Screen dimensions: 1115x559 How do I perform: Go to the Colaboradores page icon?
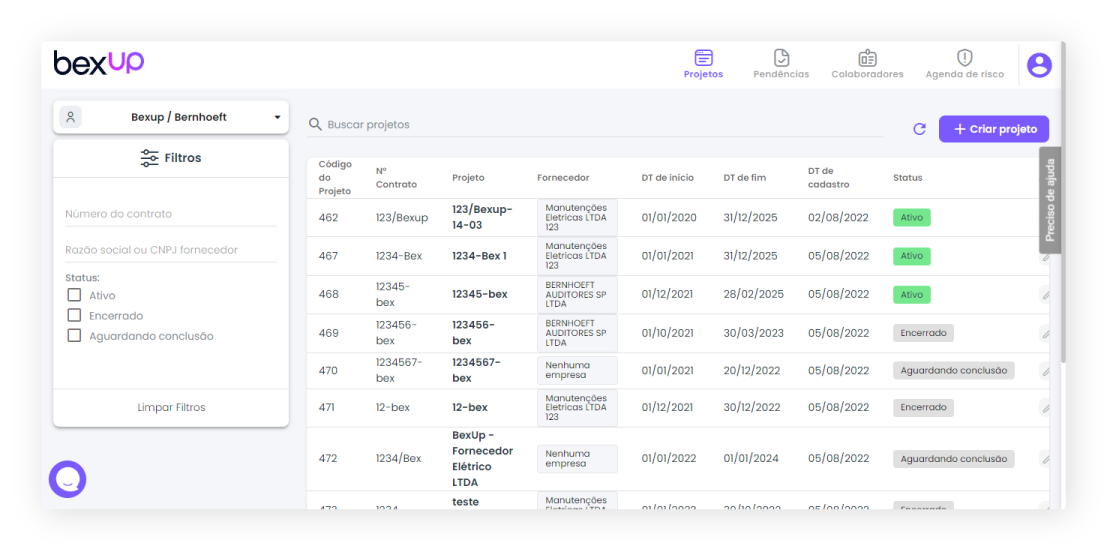click(867, 58)
